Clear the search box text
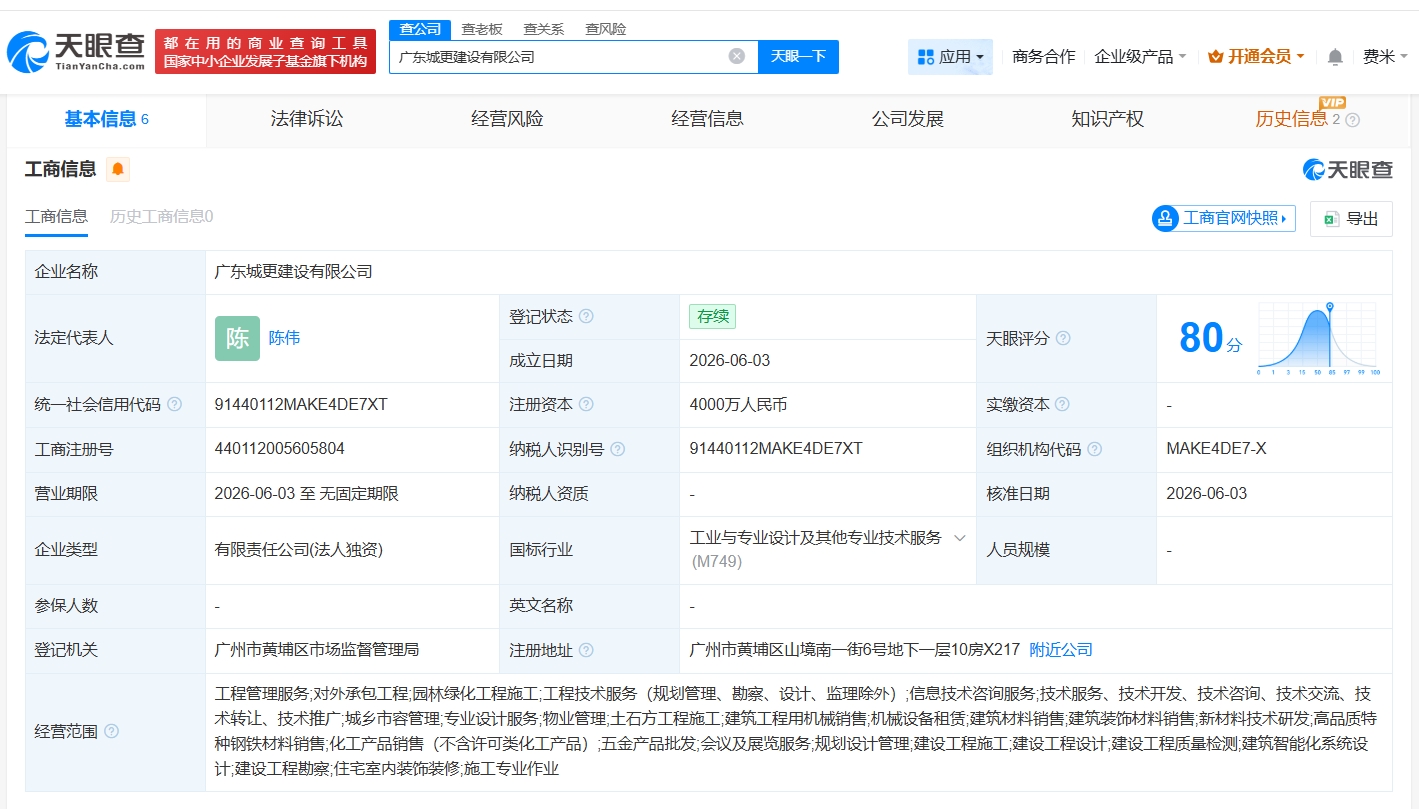 (x=737, y=56)
